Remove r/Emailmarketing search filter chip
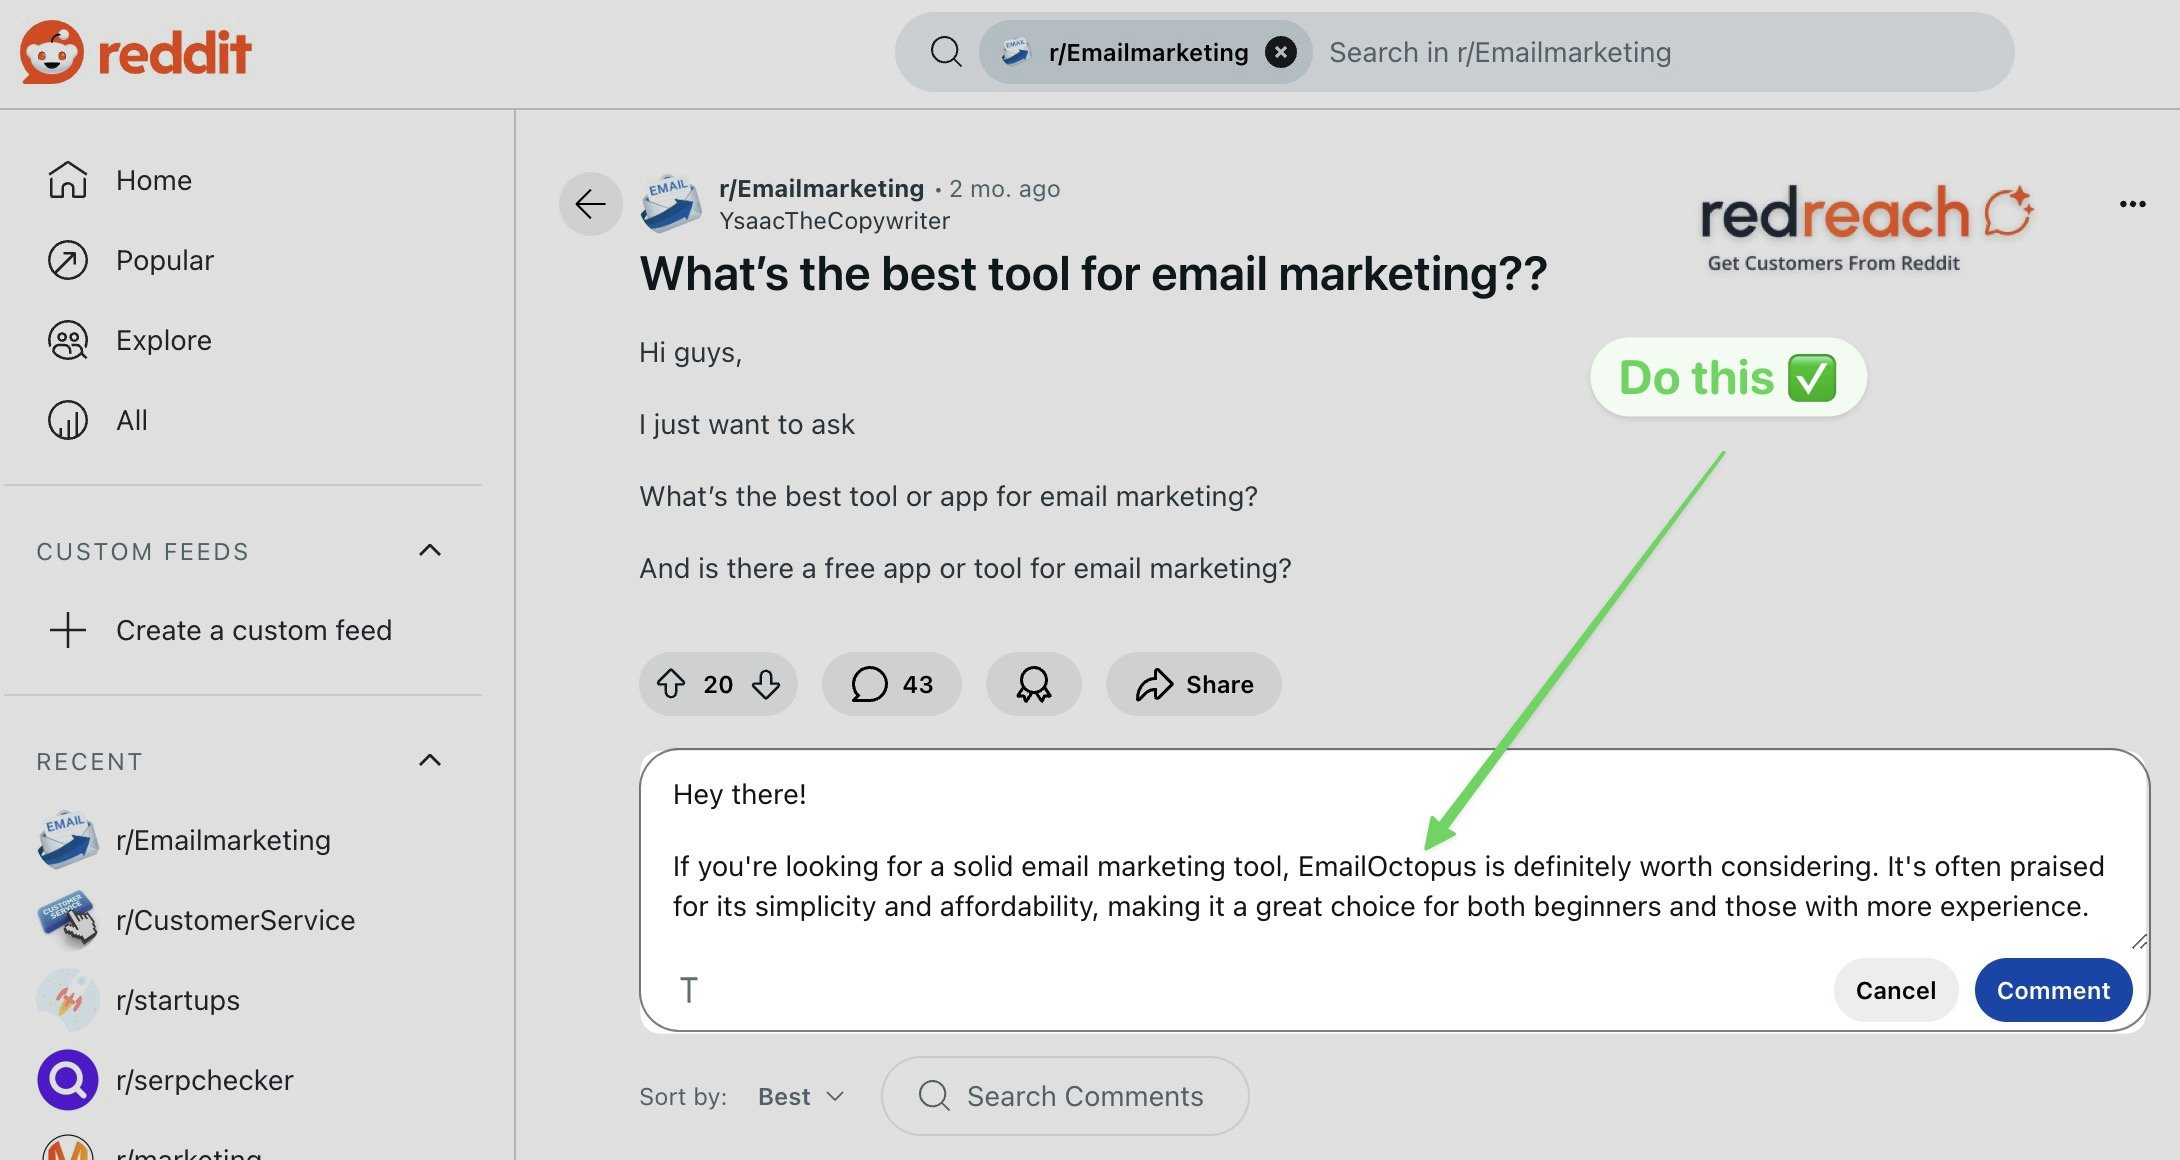 click(x=1280, y=52)
